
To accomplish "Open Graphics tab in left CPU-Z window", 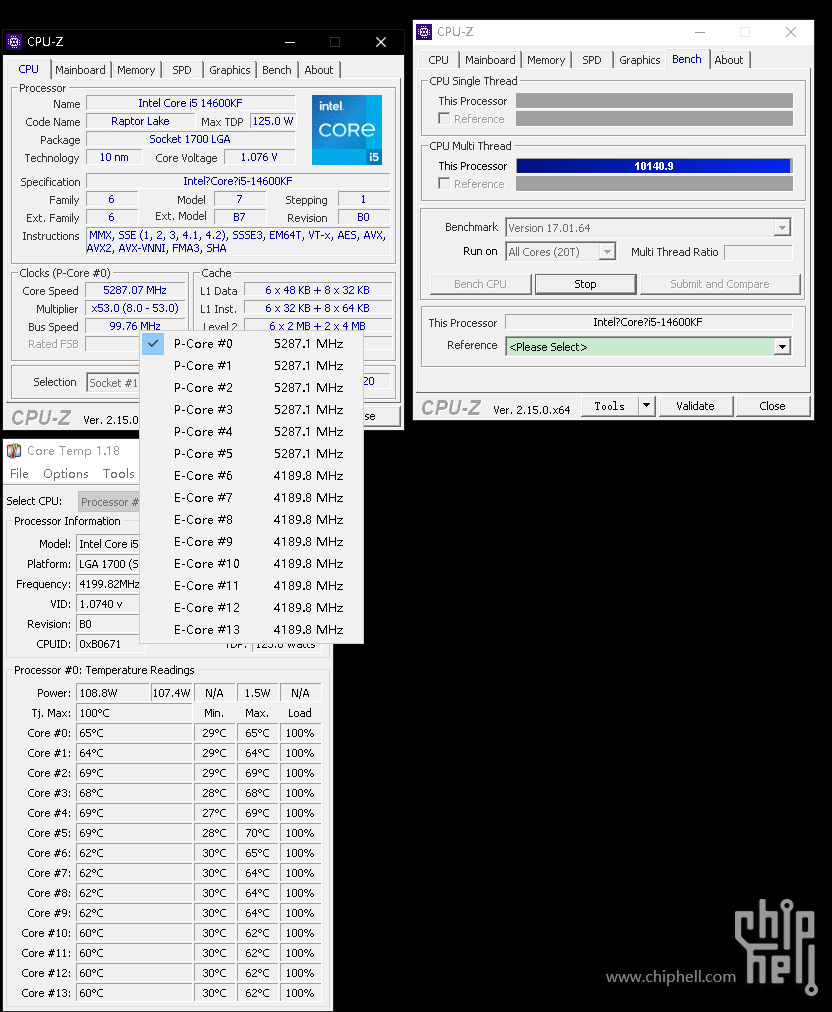I will coord(230,70).
